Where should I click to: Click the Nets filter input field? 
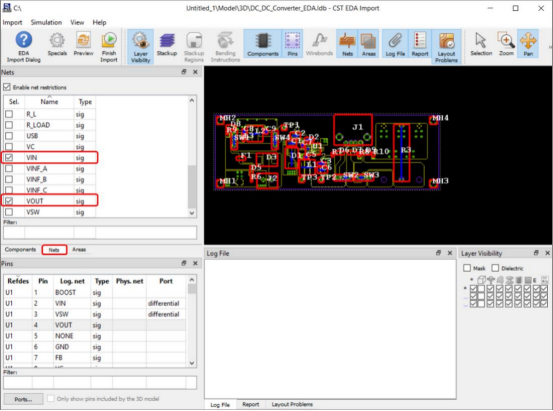tap(100, 232)
